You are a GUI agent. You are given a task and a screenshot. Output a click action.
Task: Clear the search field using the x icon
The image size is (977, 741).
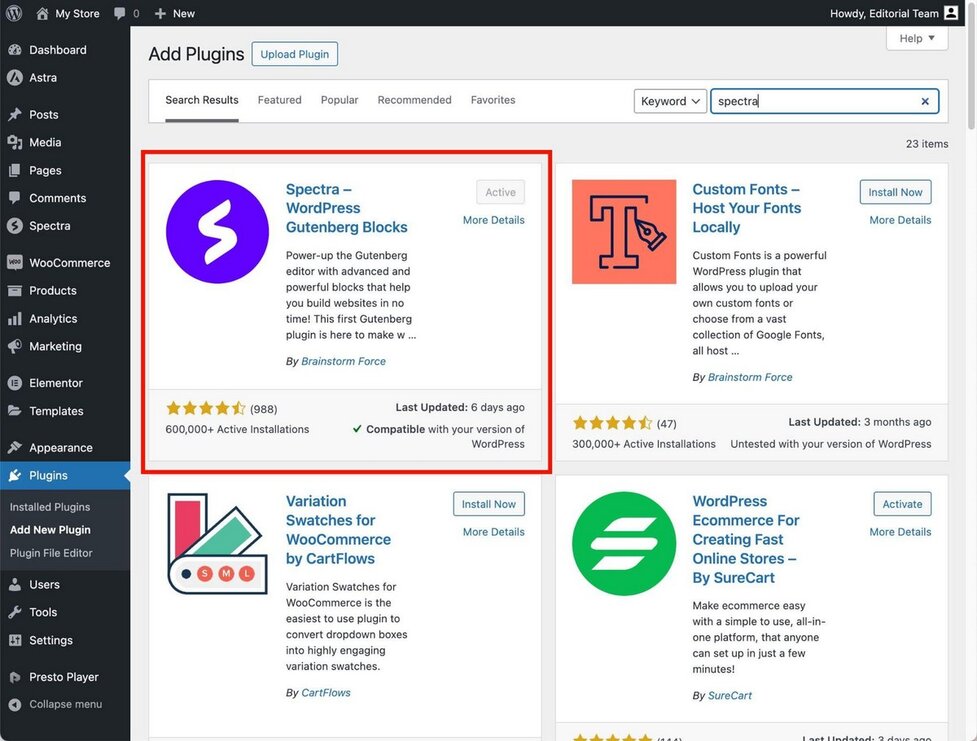(x=924, y=101)
